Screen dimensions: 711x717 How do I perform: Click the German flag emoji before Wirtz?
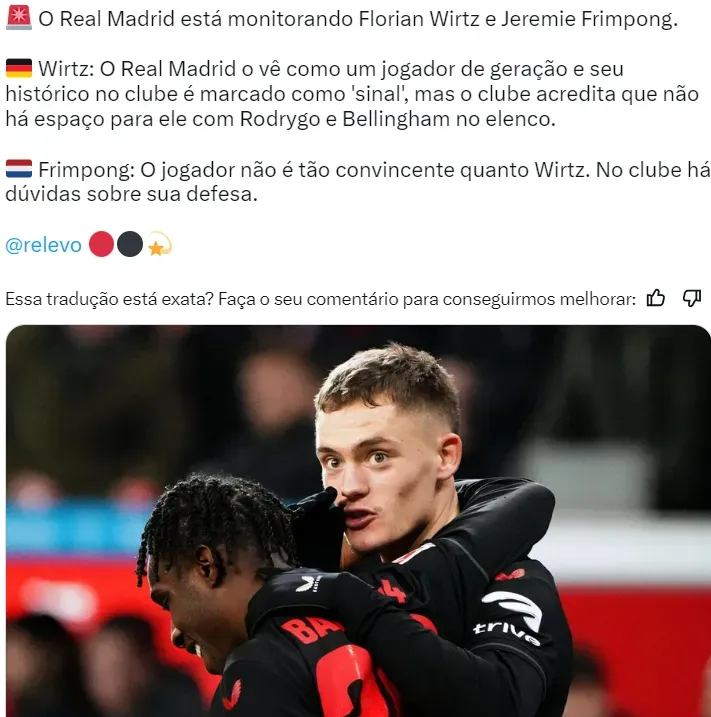coord(19,69)
